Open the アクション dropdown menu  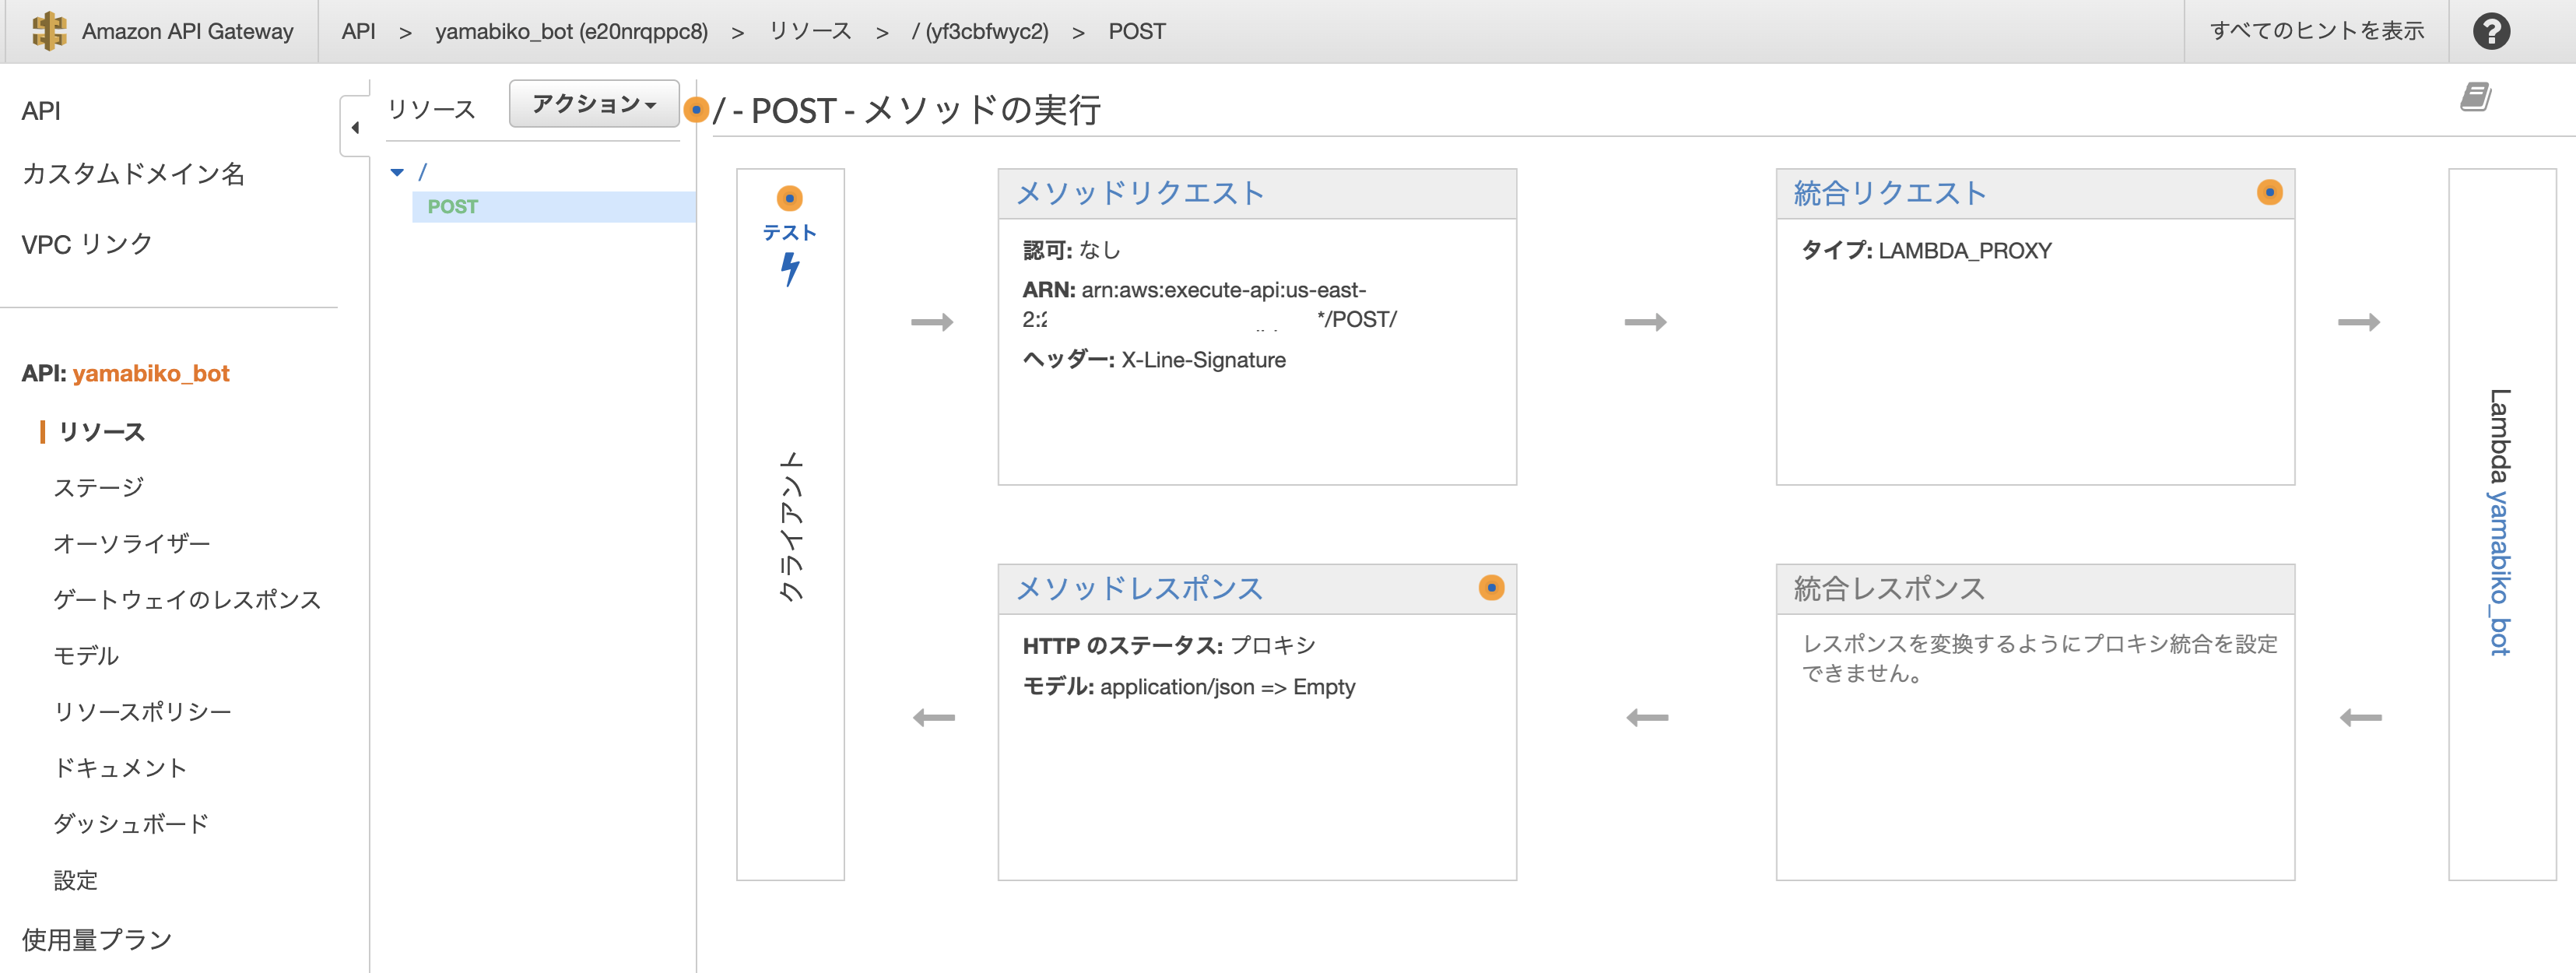click(x=594, y=104)
